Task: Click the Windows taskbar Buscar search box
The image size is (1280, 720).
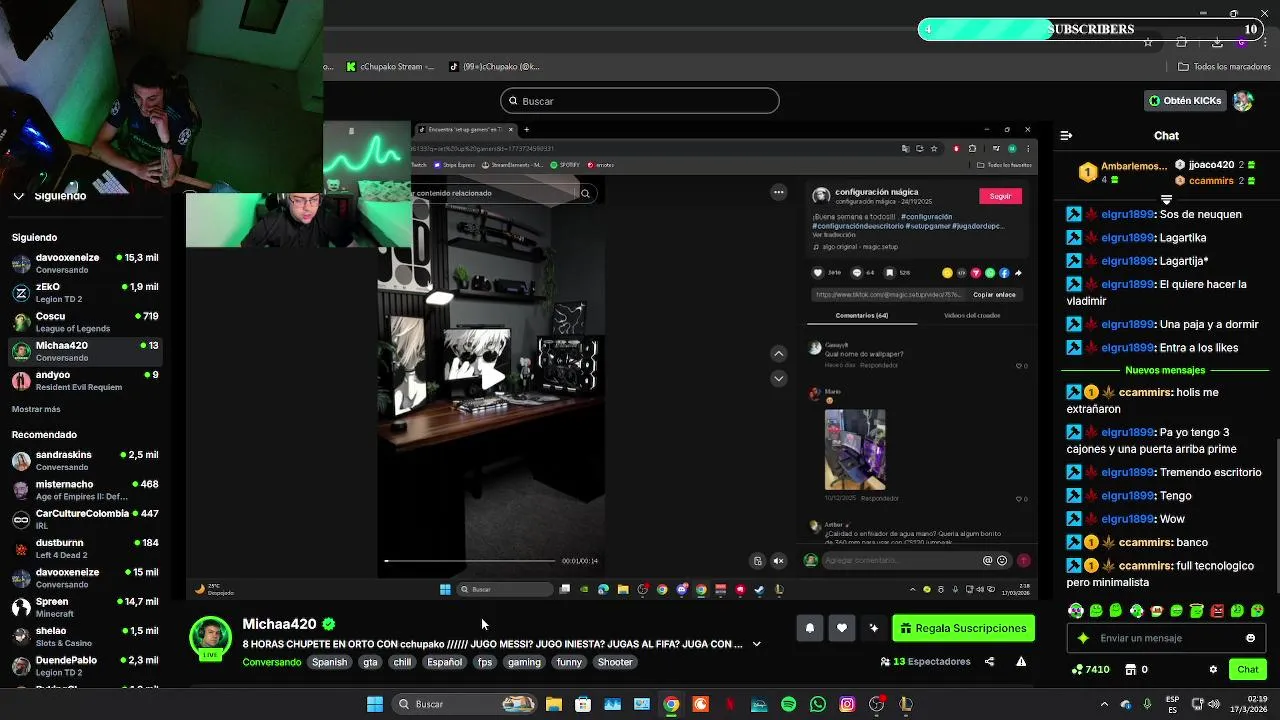Action: 466,704
